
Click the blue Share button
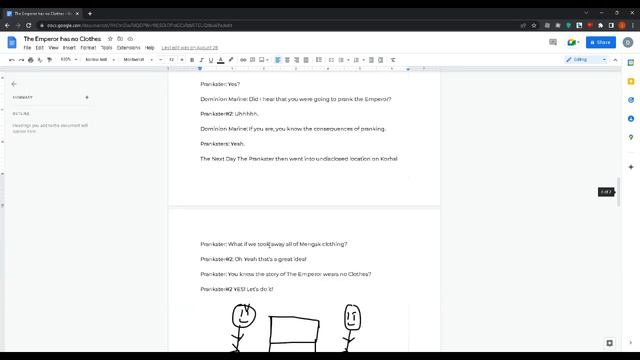pyautogui.click(x=601, y=42)
